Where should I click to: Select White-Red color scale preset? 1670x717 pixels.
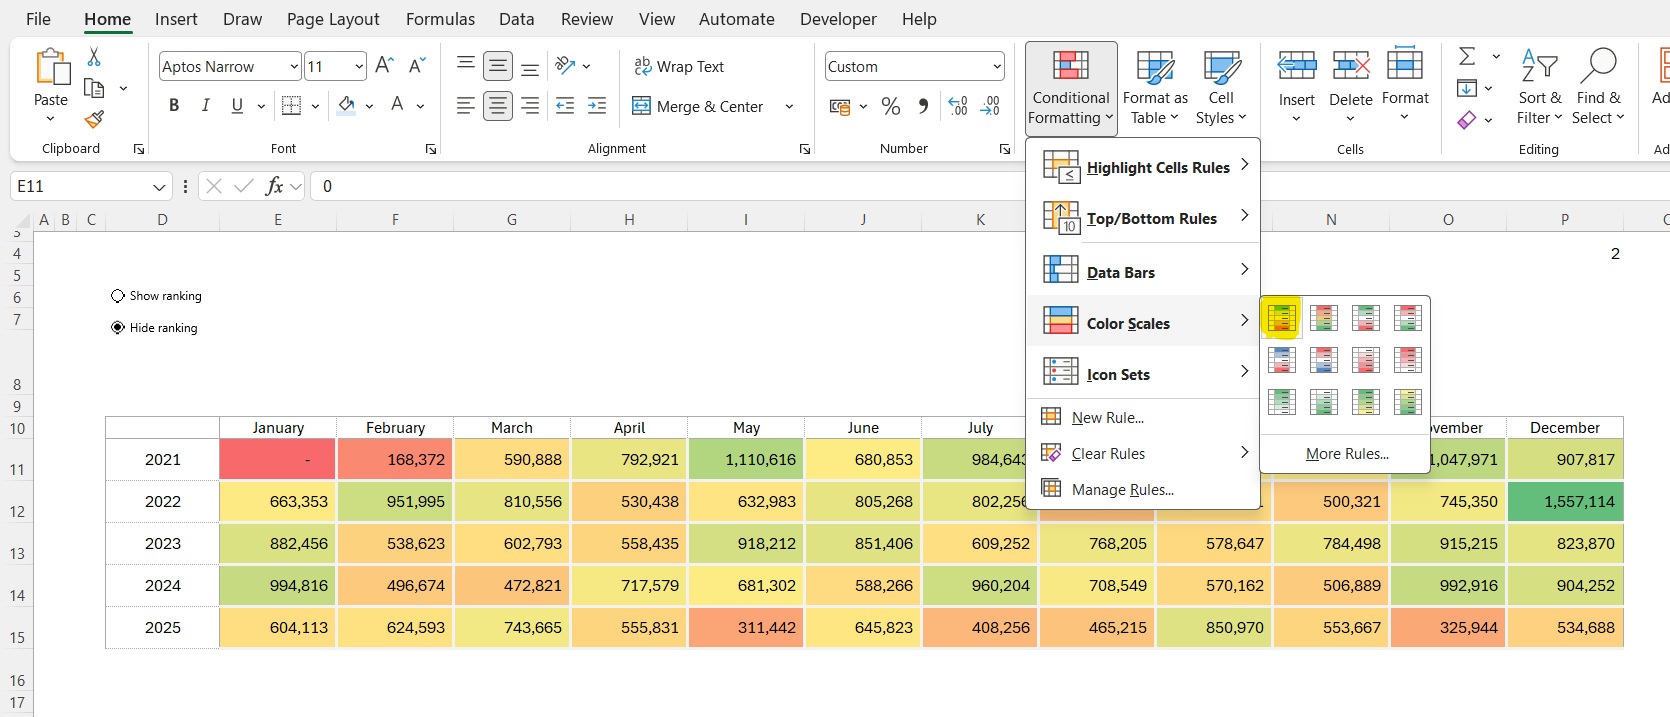(x=1365, y=360)
